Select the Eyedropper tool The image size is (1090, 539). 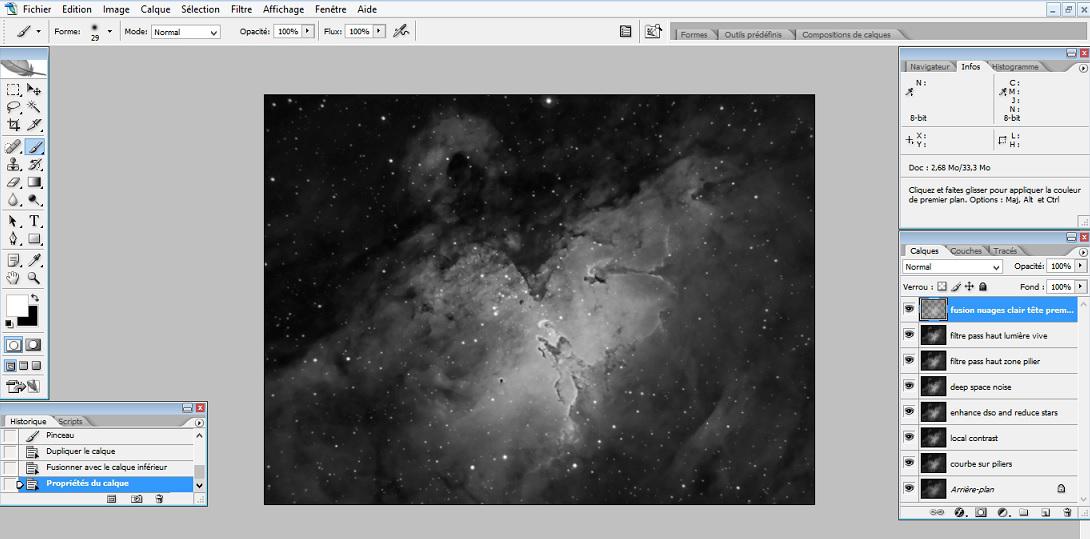point(34,261)
